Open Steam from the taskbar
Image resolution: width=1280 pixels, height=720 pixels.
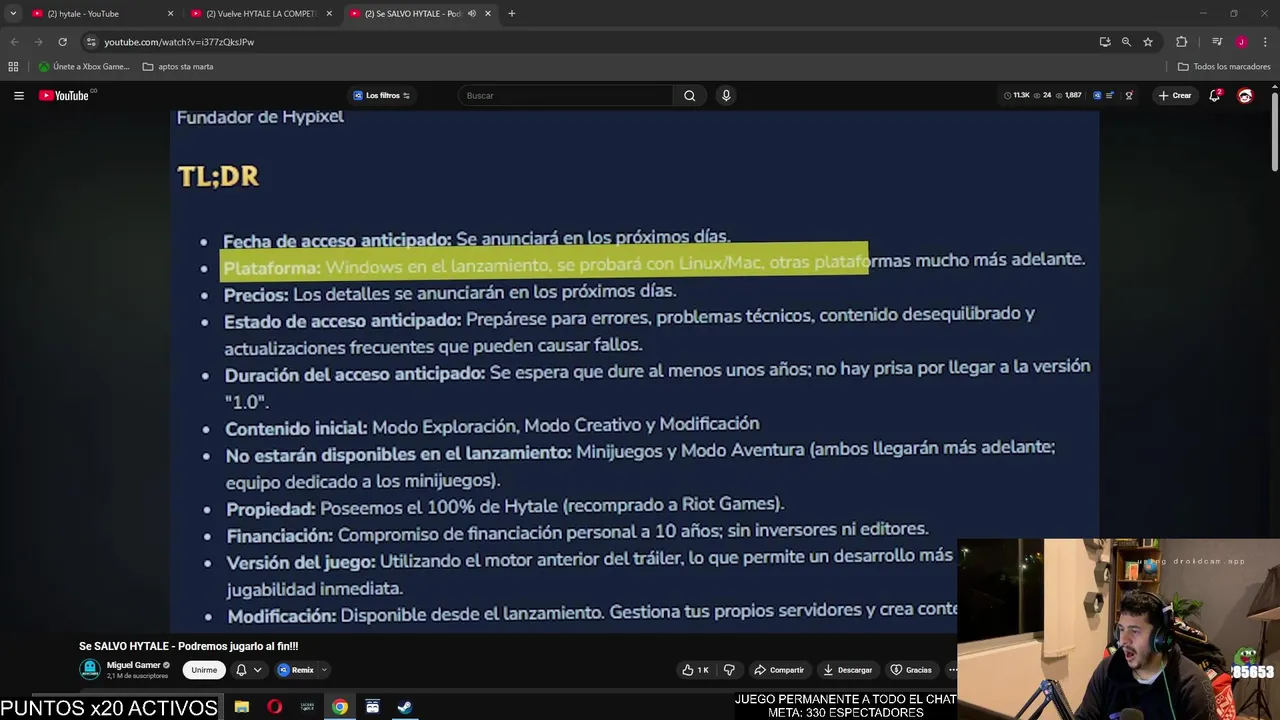coord(405,707)
